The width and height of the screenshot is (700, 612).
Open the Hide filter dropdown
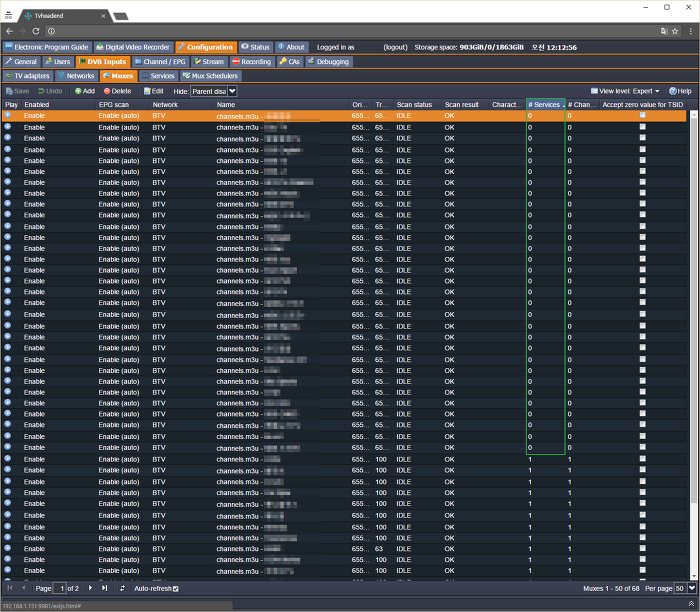[x=232, y=92]
